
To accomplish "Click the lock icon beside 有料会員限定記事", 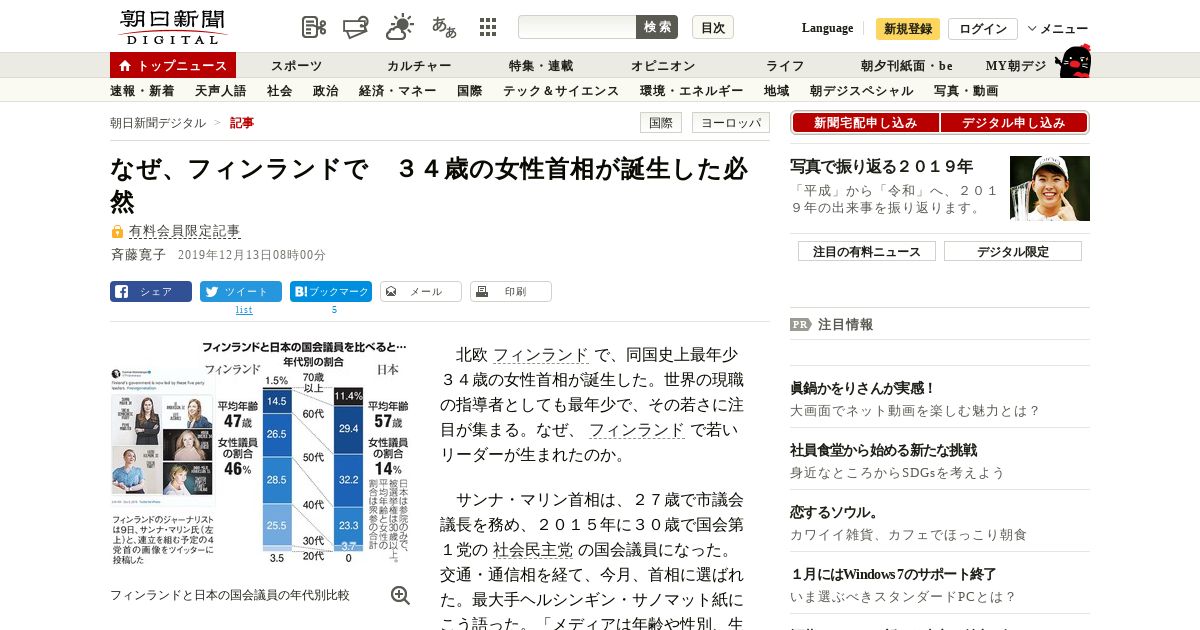I will click(x=117, y=232).
